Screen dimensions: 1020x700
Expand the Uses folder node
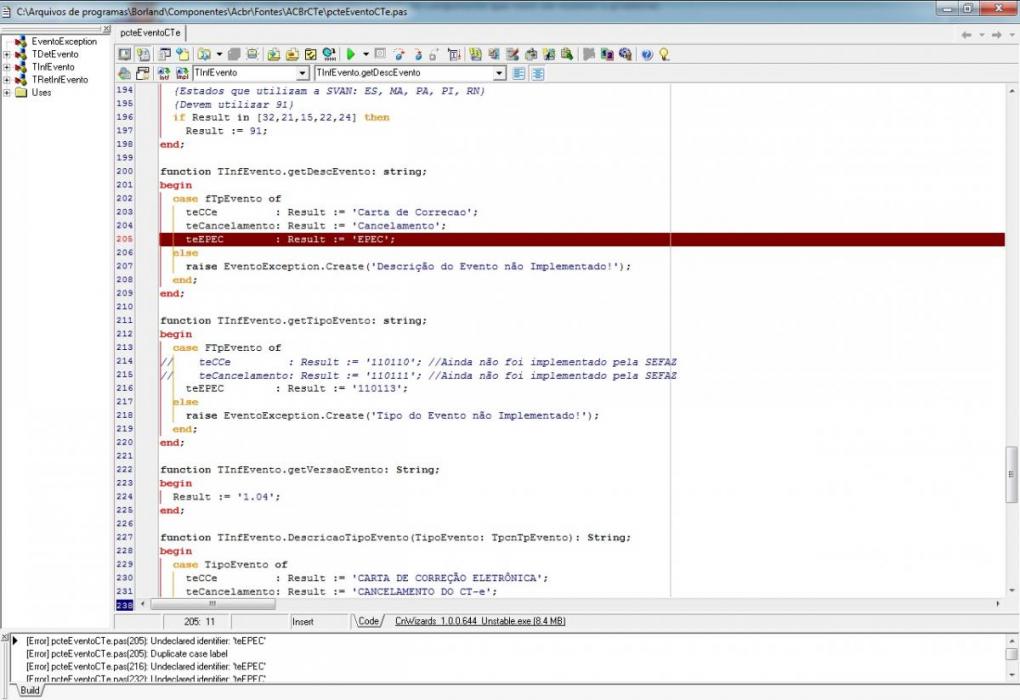[7, 92]
